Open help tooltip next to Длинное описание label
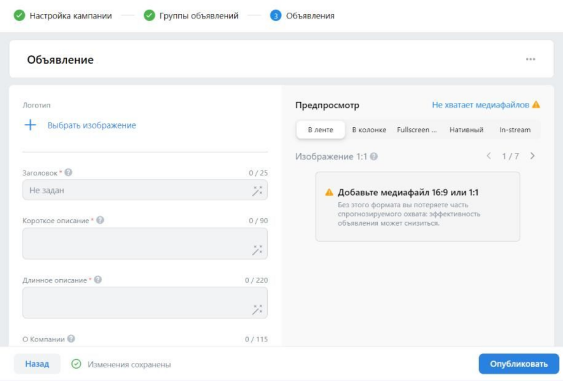Image resolution: width=563 pixels, height=381 pixels. tap(98, 279)
